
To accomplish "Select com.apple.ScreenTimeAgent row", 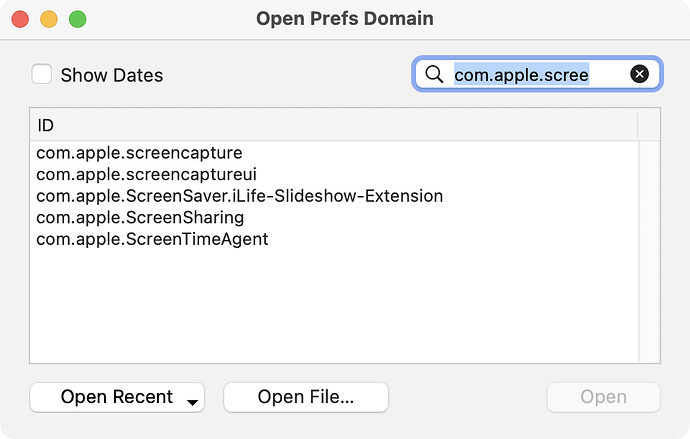I will point(334,239).
